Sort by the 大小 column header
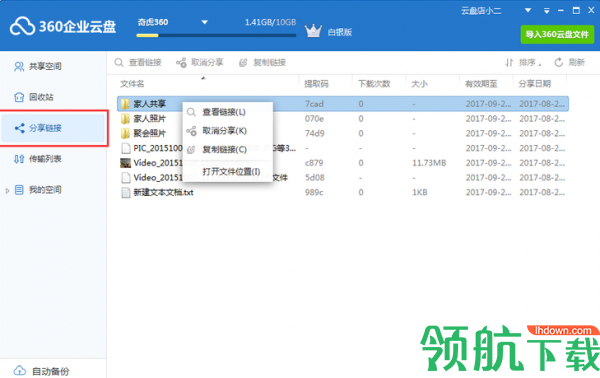Image resolution: width=600 pixels, height=378 pixels. pyautogui.click(x=419, y=84)
